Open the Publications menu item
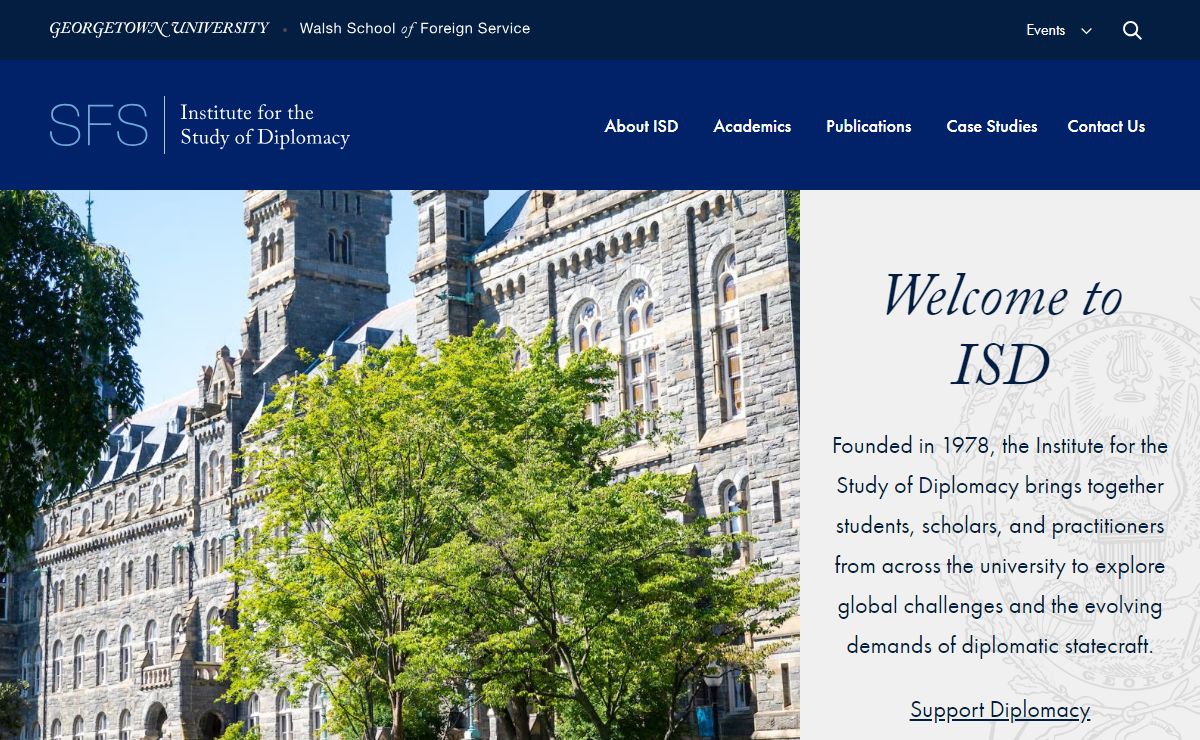This screenshot has height=740, width=1200. tap(868, 126)
